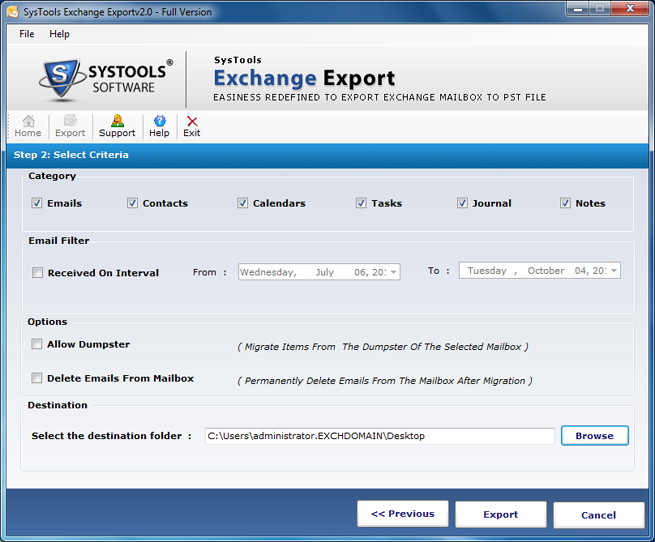
Task: Open the File menu
Action: [x=27, y=34]
